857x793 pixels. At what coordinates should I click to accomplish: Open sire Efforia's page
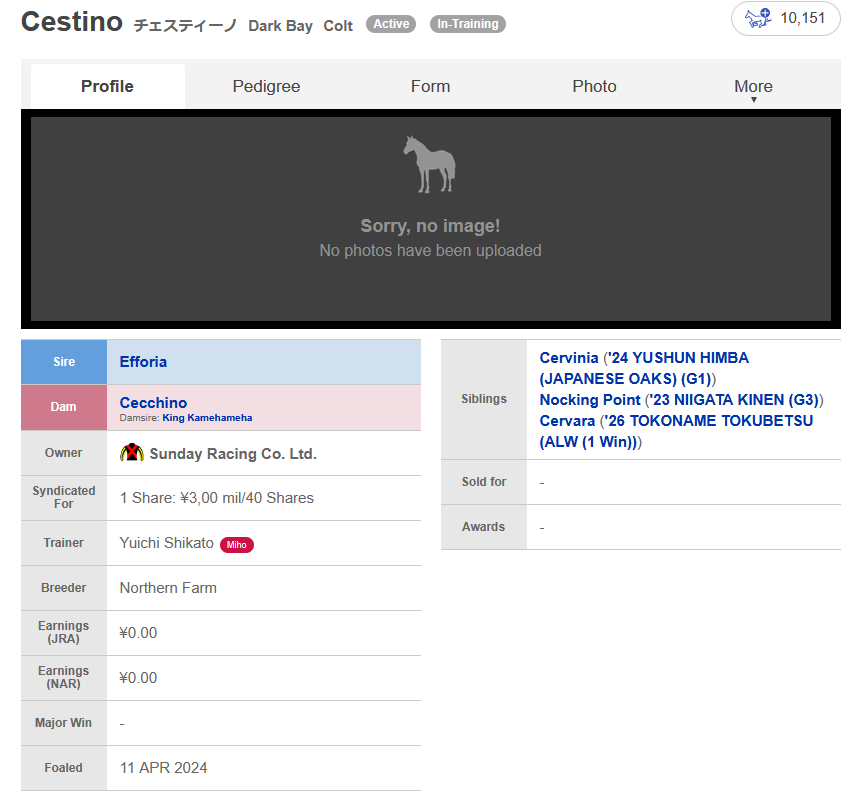pyautogui.click(x=143, y=362)
